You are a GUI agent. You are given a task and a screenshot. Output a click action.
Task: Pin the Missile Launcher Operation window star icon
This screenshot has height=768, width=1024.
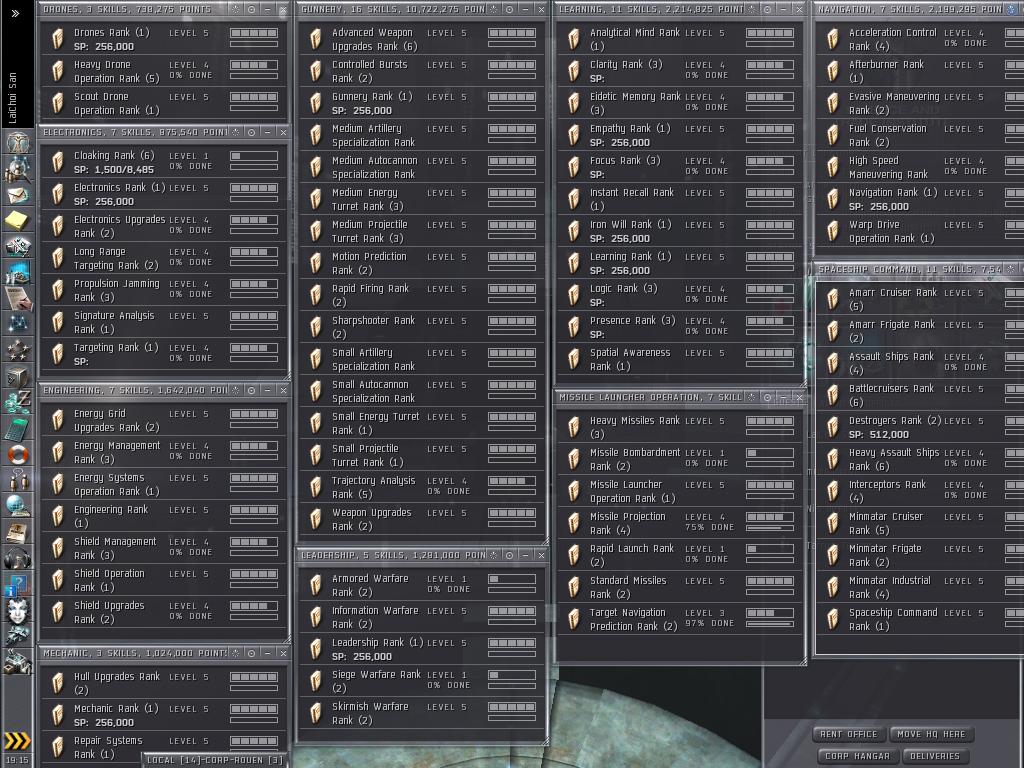click(x=752, y=397)
